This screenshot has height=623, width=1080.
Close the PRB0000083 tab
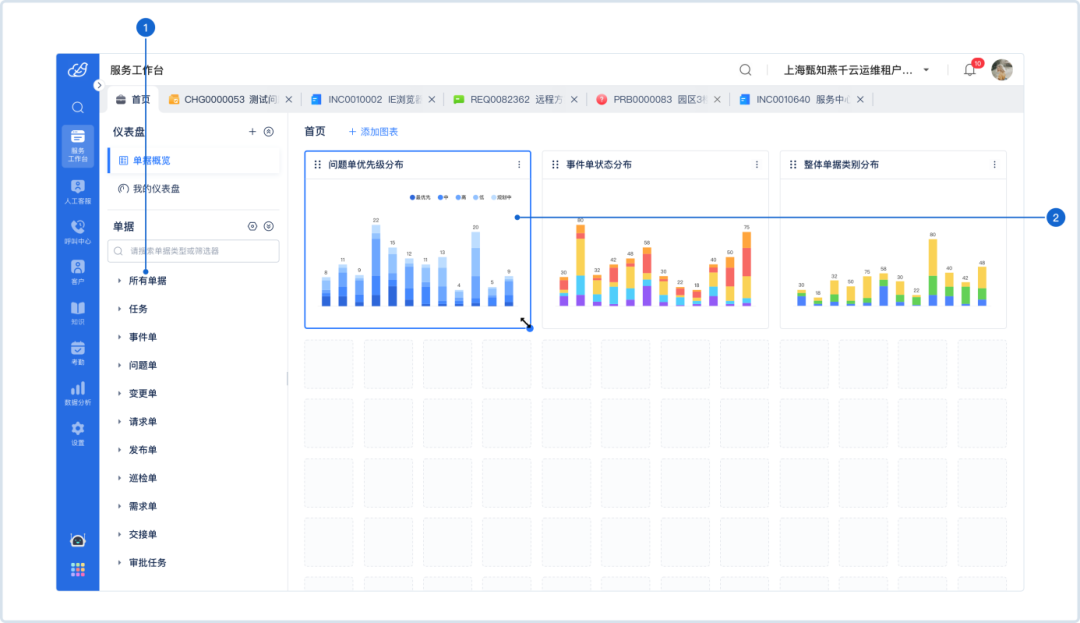[718, 99]
